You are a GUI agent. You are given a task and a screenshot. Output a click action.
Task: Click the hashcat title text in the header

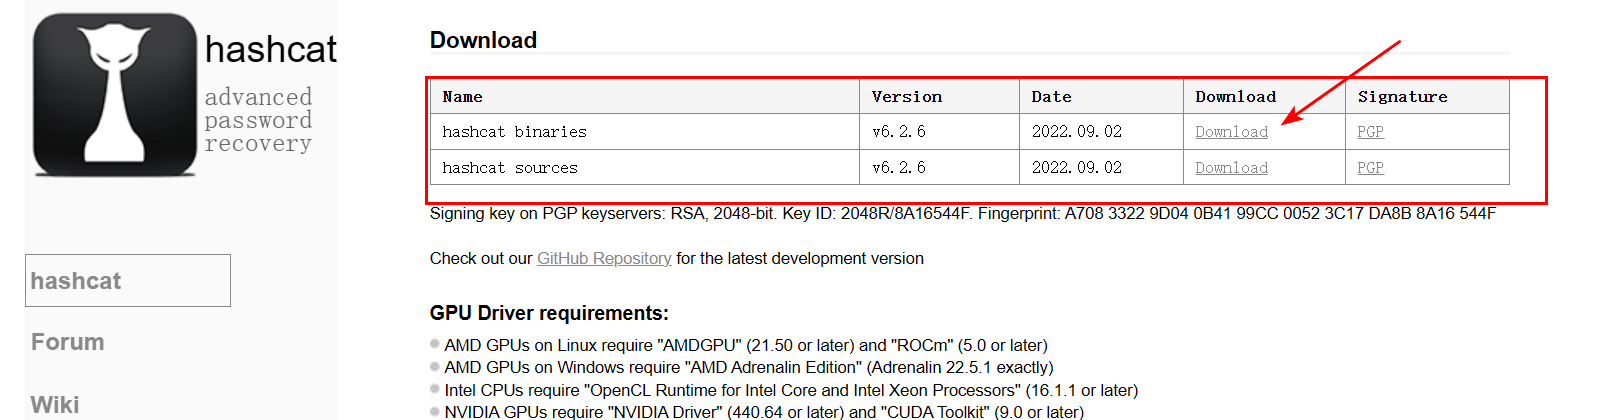pyautogui.click(x=271, y=49)
